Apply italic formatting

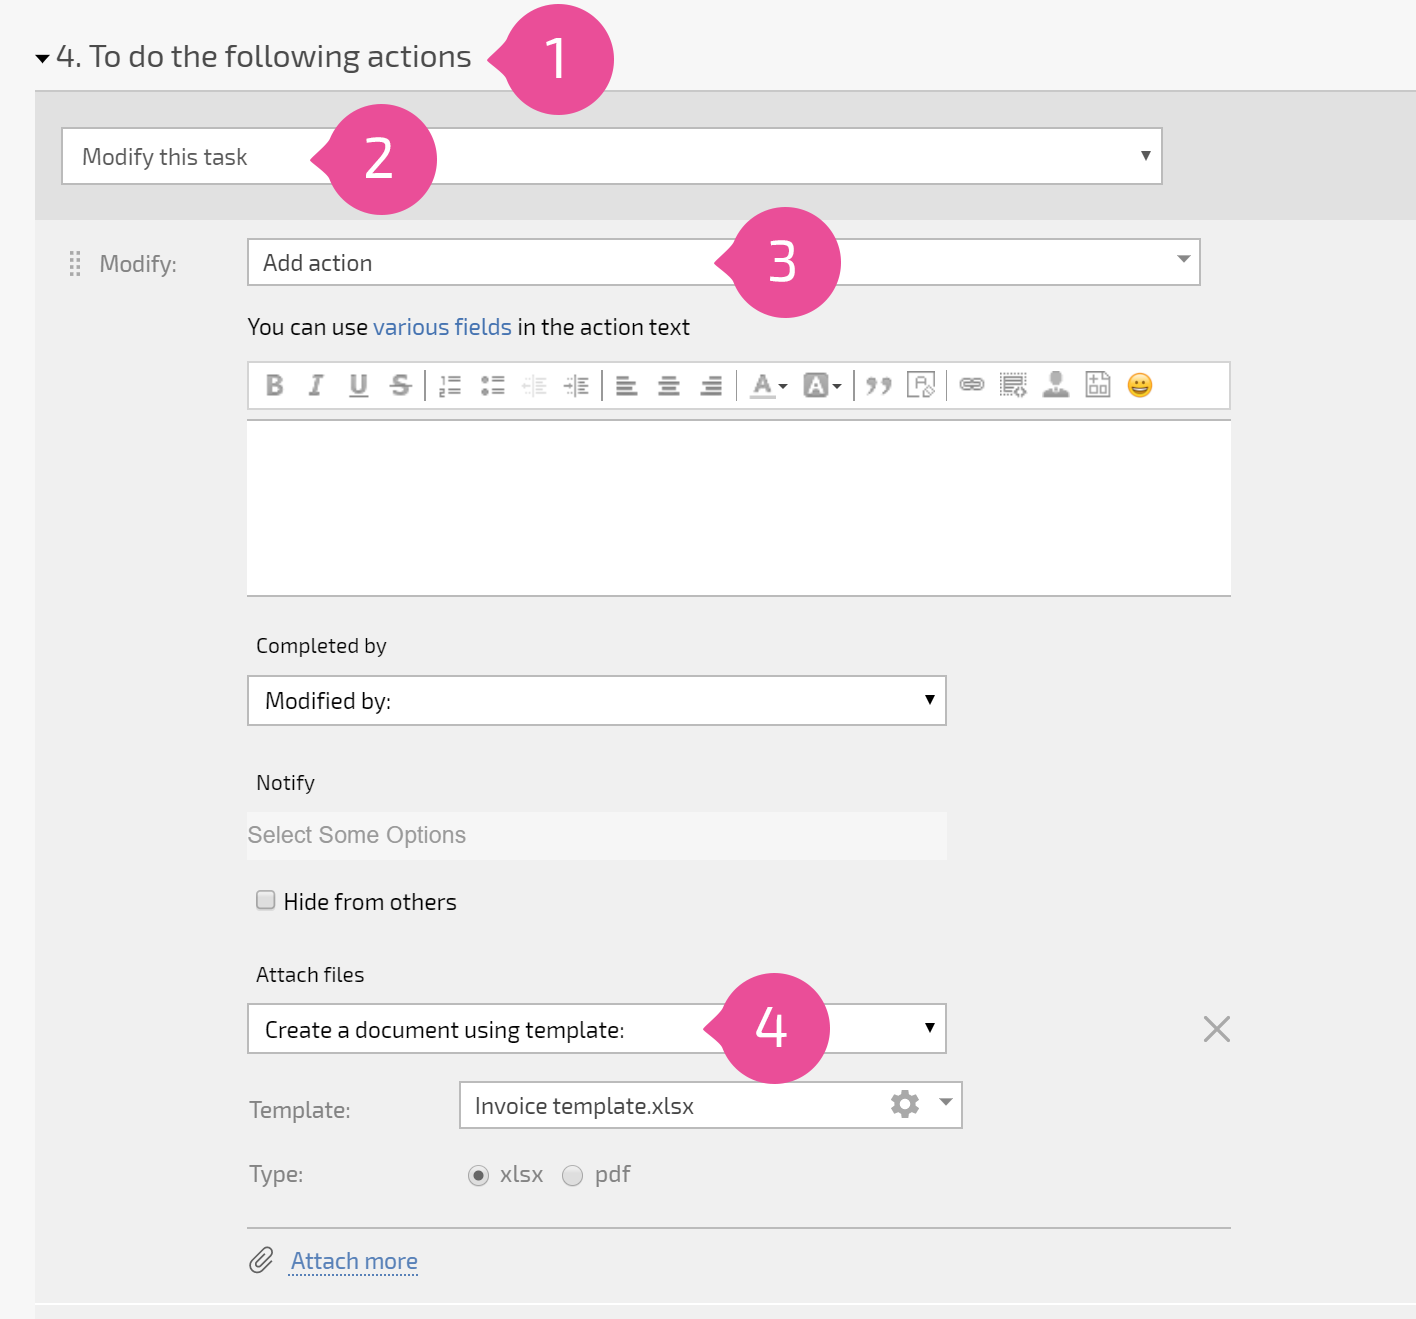pos(316,385)
